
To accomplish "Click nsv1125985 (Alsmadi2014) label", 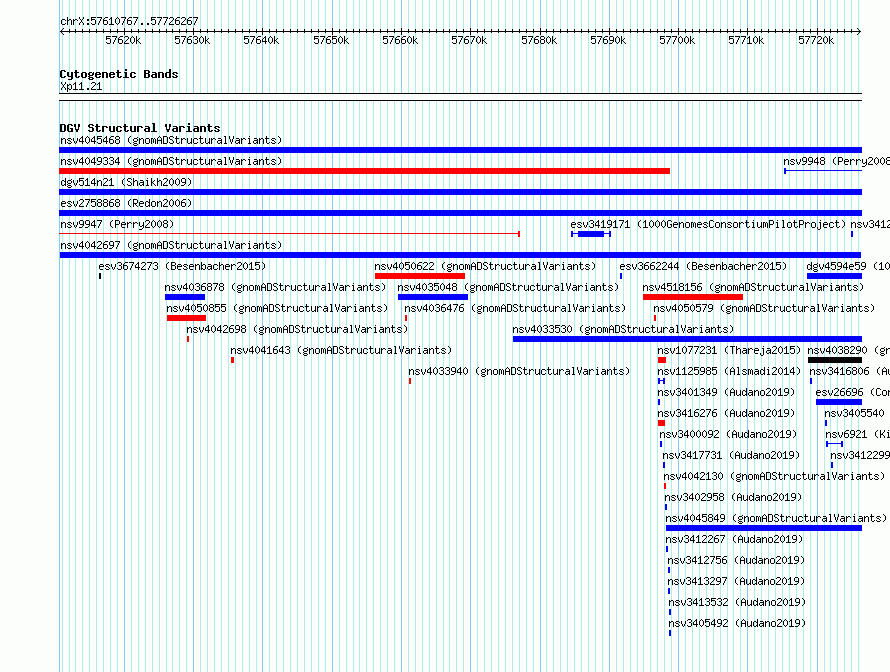I will tap(729, 371).
